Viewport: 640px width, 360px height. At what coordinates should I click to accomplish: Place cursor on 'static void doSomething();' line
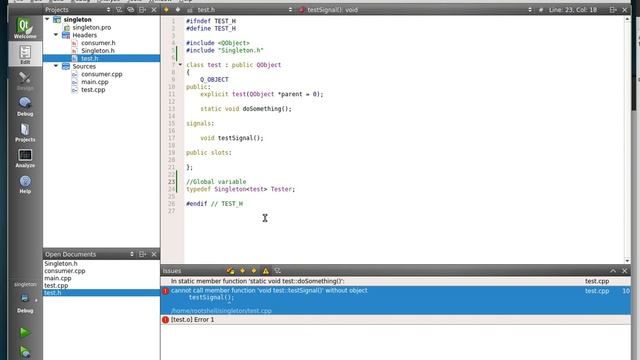tap(246, 109)
